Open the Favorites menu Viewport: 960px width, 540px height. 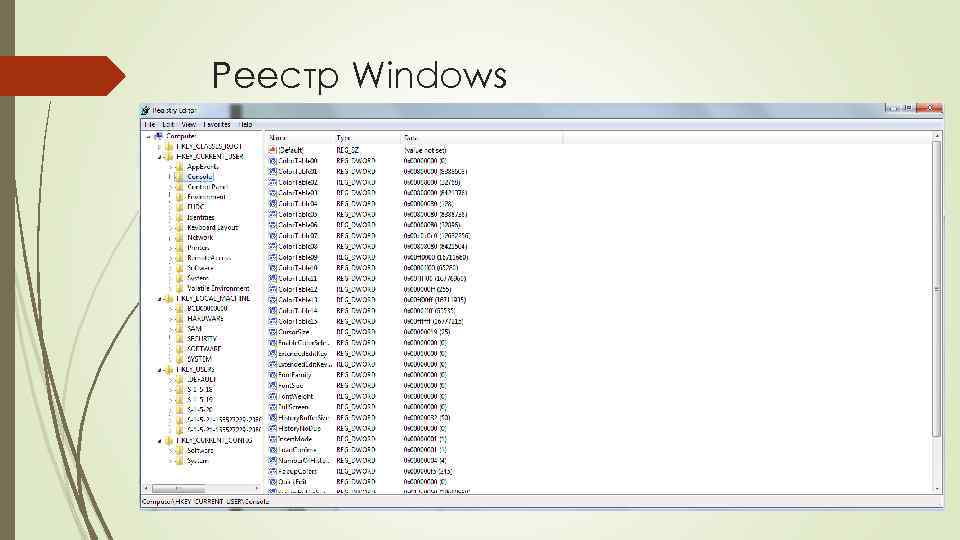217,124
